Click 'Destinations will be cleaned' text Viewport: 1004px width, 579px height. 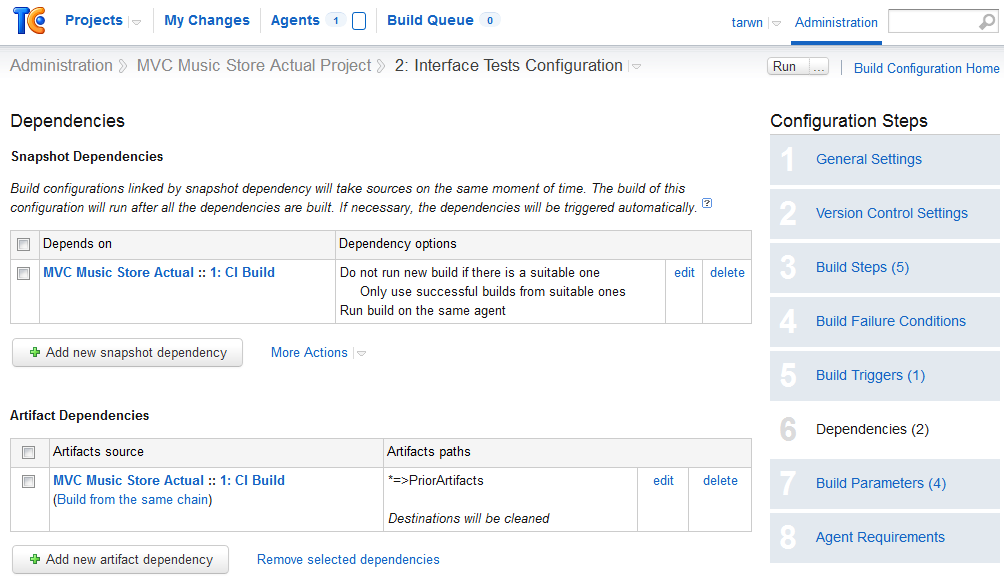tap(469, 519)
